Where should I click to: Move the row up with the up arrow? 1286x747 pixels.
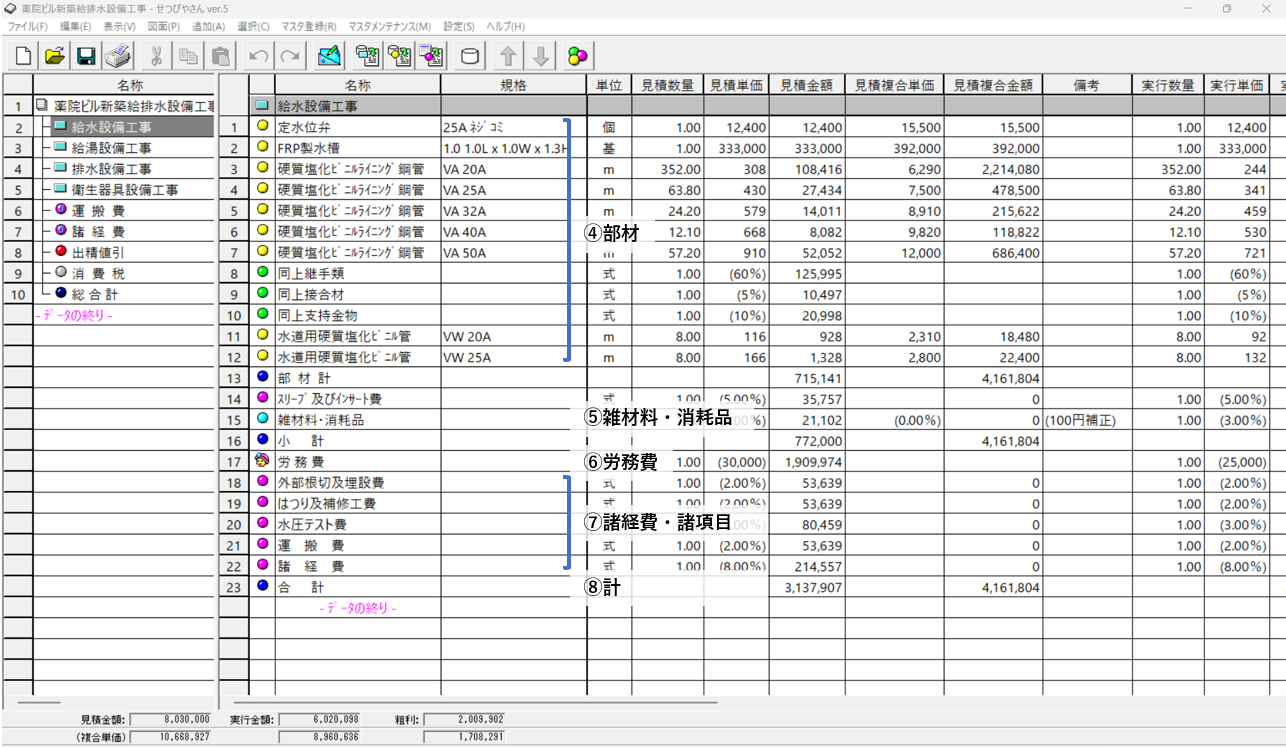tap(508, 56)
